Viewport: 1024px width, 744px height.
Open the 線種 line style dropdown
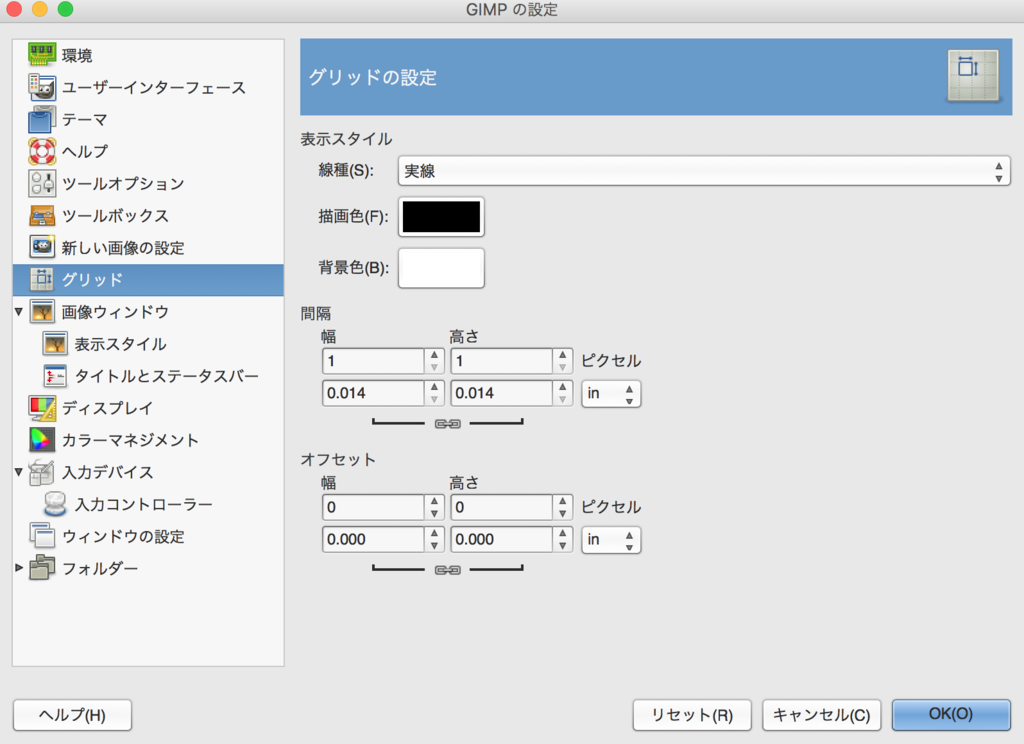(704, 171)
